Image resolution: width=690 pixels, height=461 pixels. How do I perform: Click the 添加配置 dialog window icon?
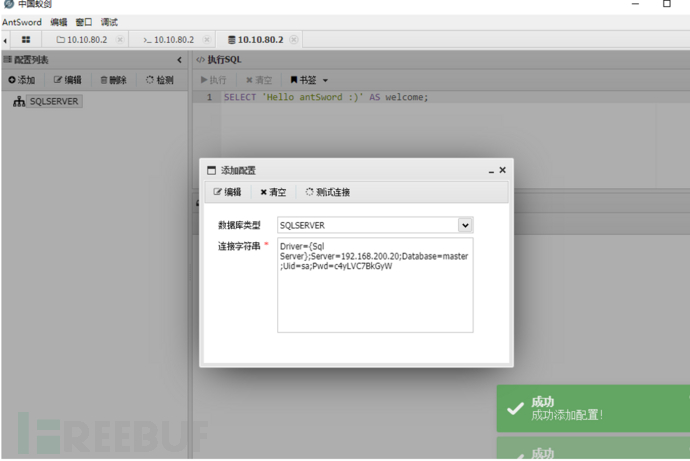click(212, 170)
